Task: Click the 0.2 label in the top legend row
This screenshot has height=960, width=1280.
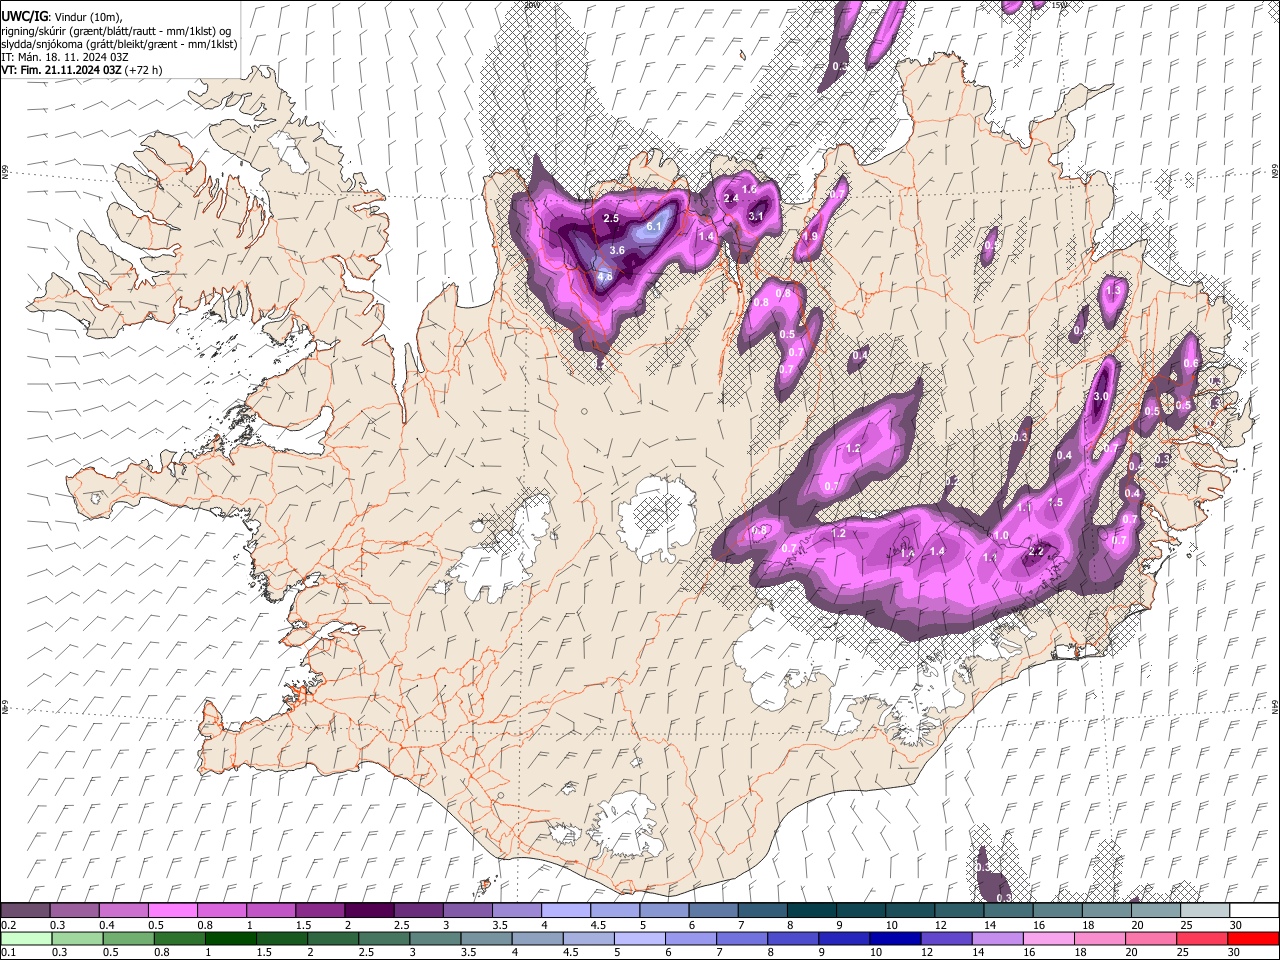Action: click(x=8, y=925)
